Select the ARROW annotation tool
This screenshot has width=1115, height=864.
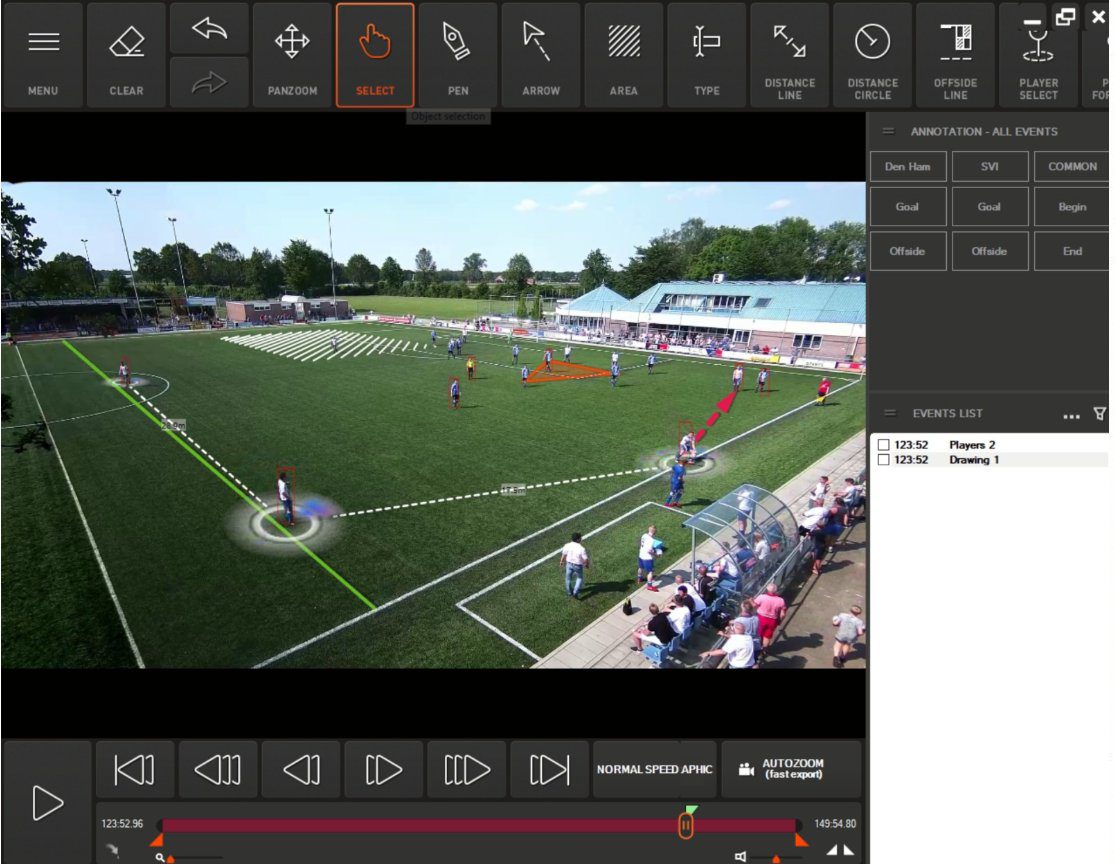pyautogui.click(x=541, y=55)
